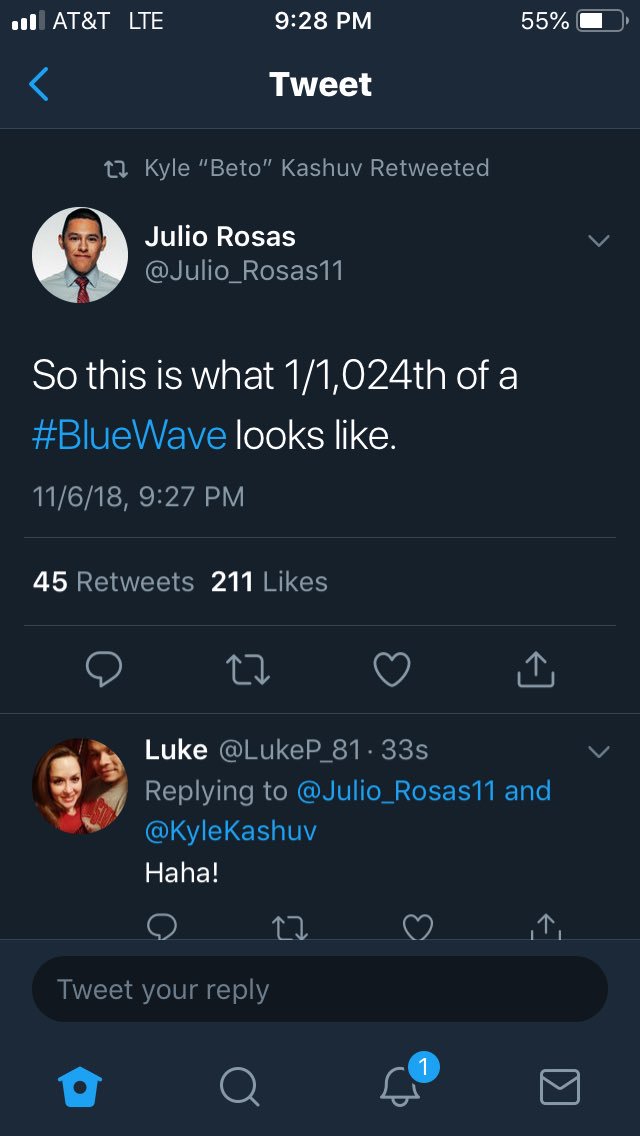Like the main tweet with the heart icon

click(x=392, y=669)
